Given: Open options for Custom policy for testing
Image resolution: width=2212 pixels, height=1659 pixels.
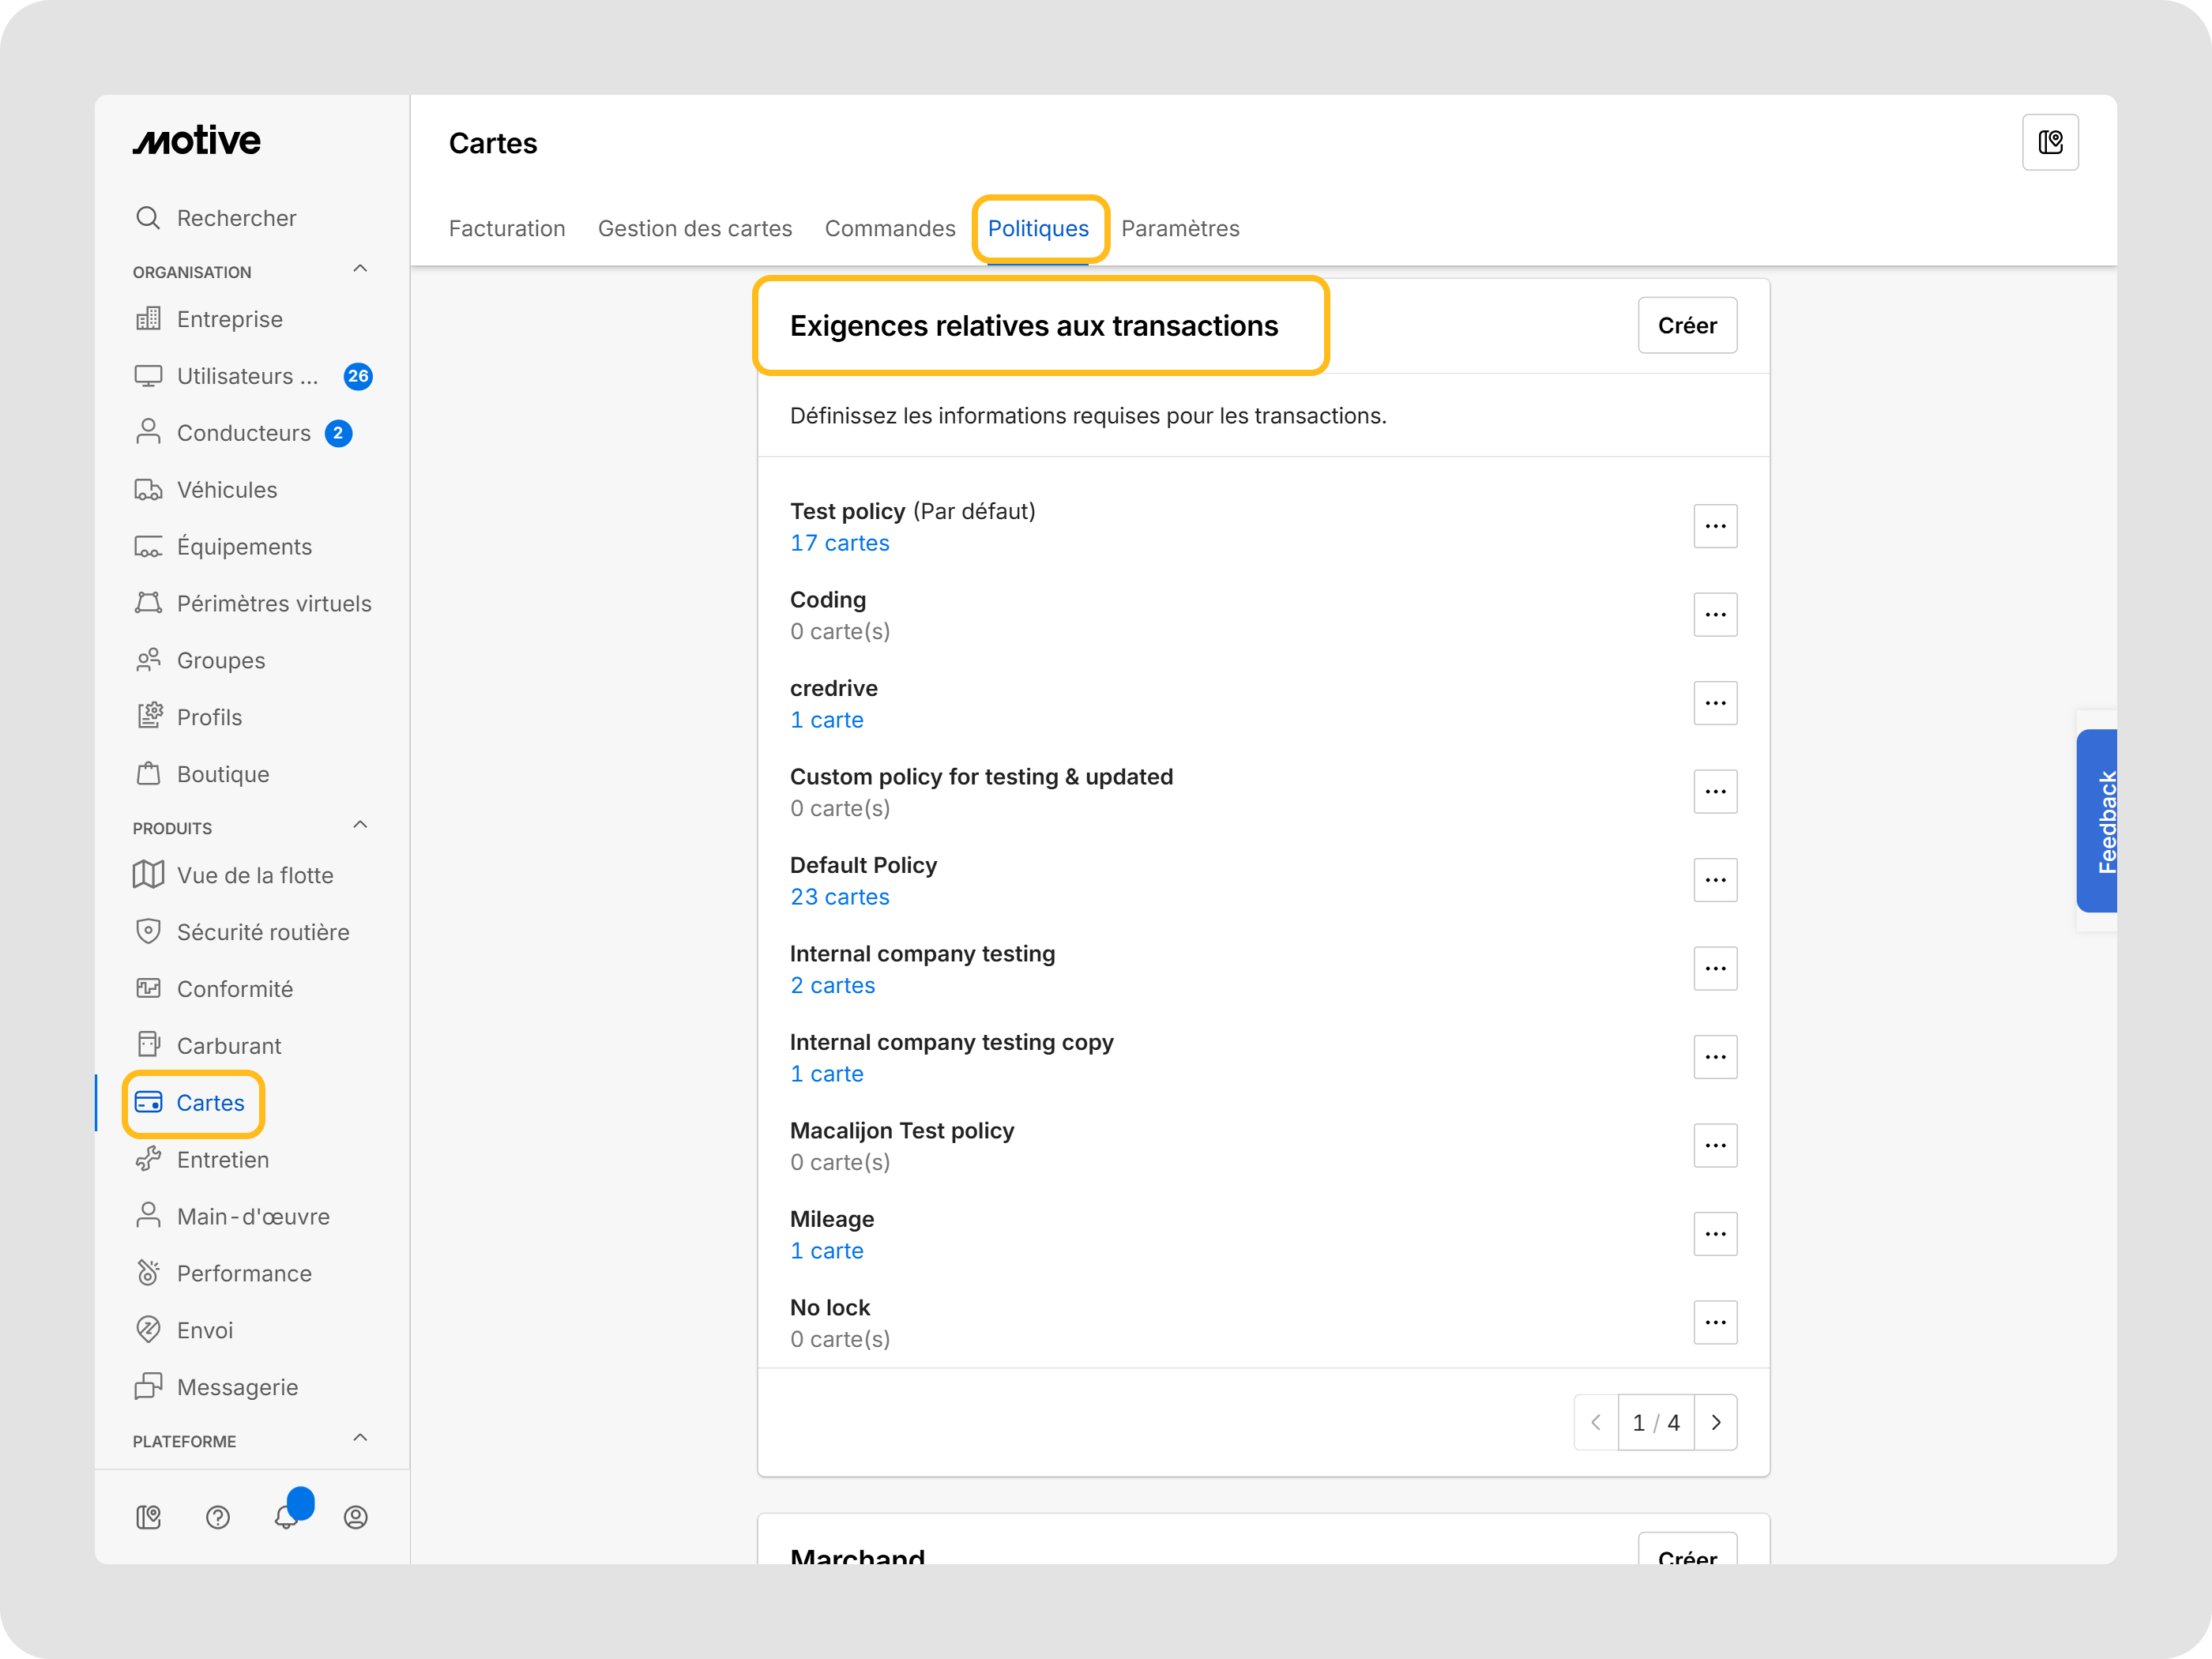Looking at the screenshot, I should 1715,793.
